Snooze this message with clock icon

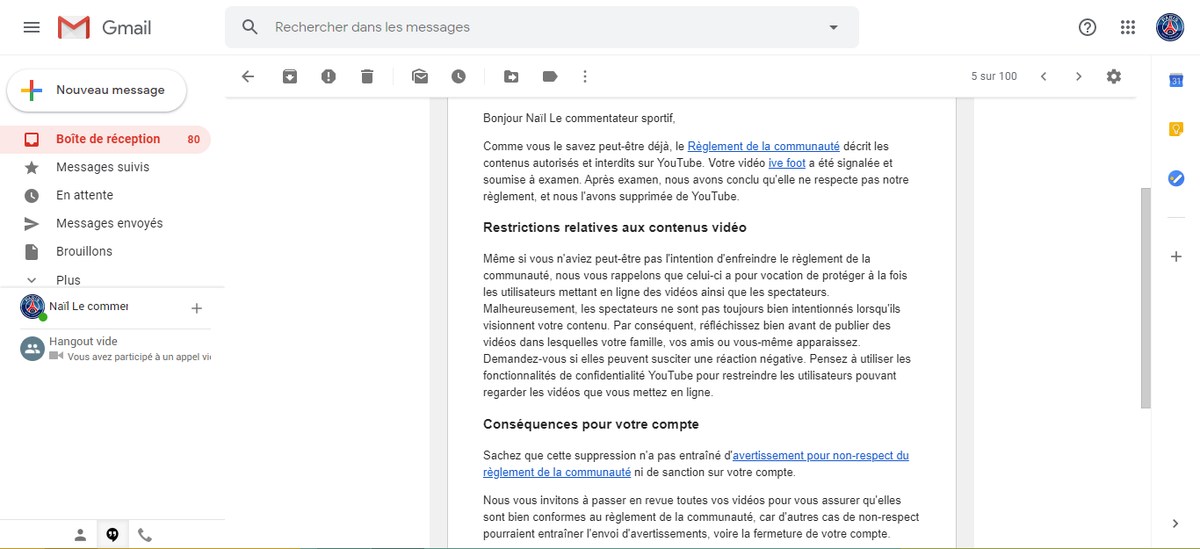[x=458, y=76]
